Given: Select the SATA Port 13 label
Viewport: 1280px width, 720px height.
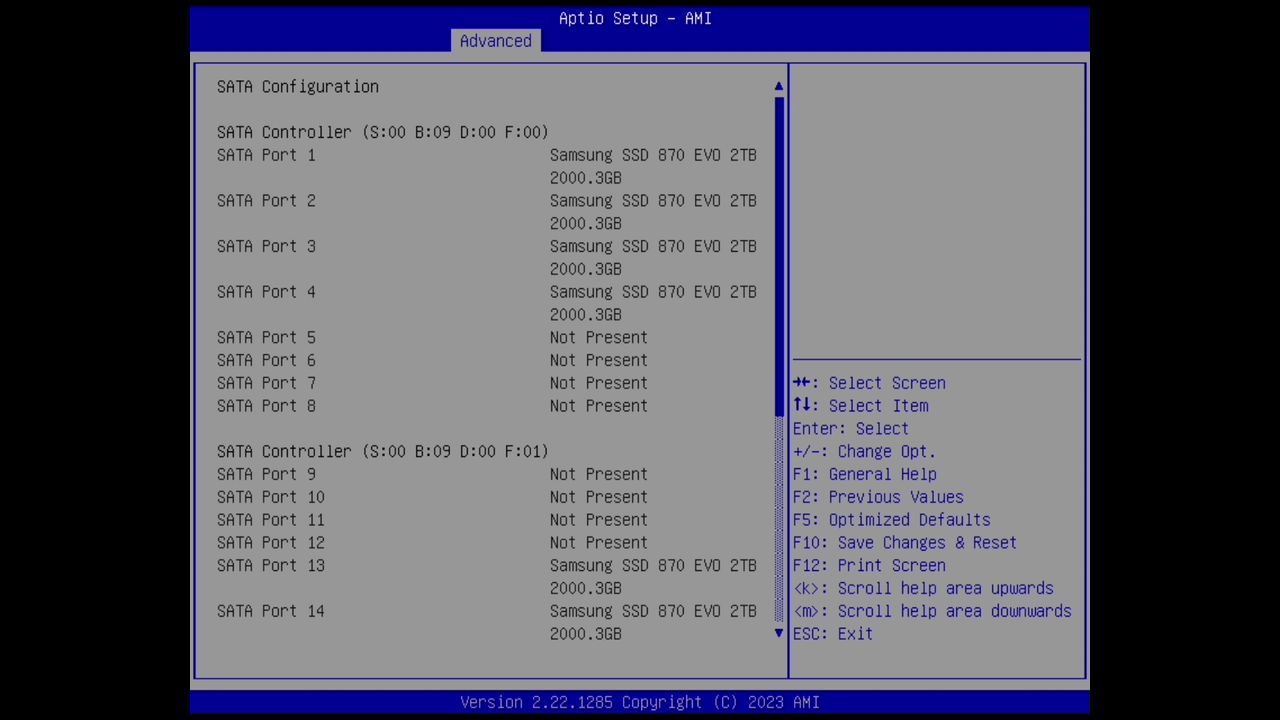Looking at the screenshot, I should click(271, 566).
